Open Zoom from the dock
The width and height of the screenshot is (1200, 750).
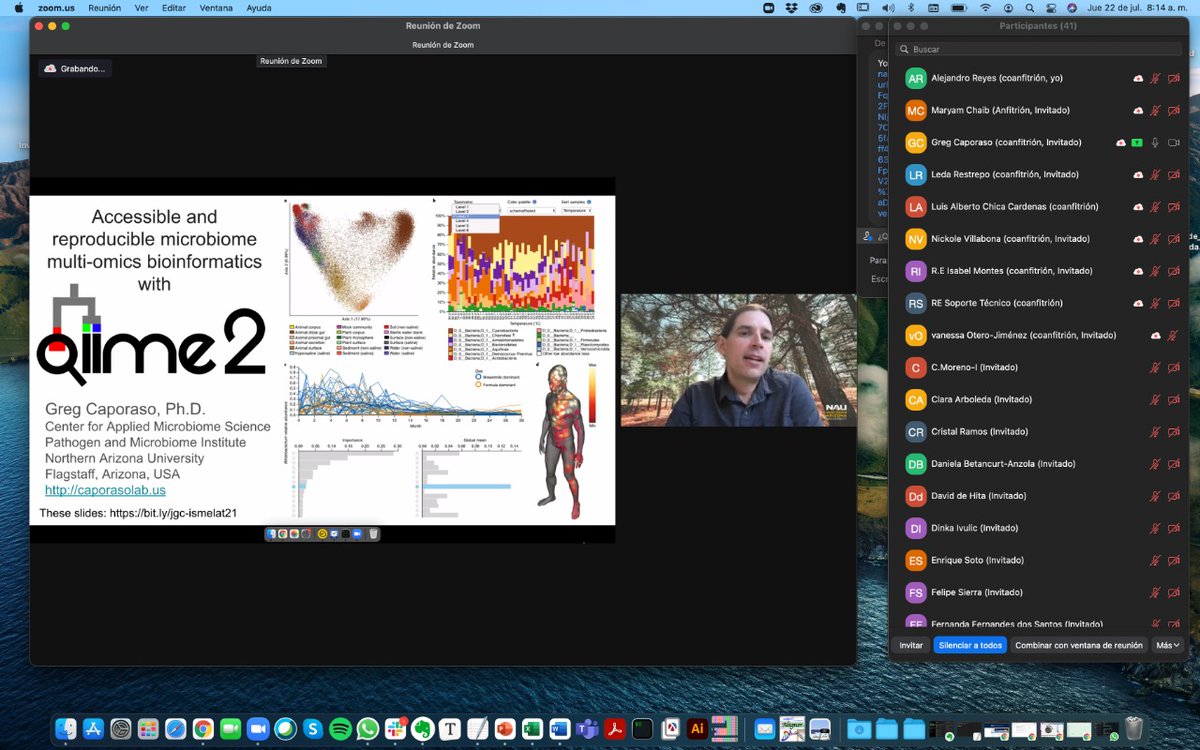click(258, 728)
